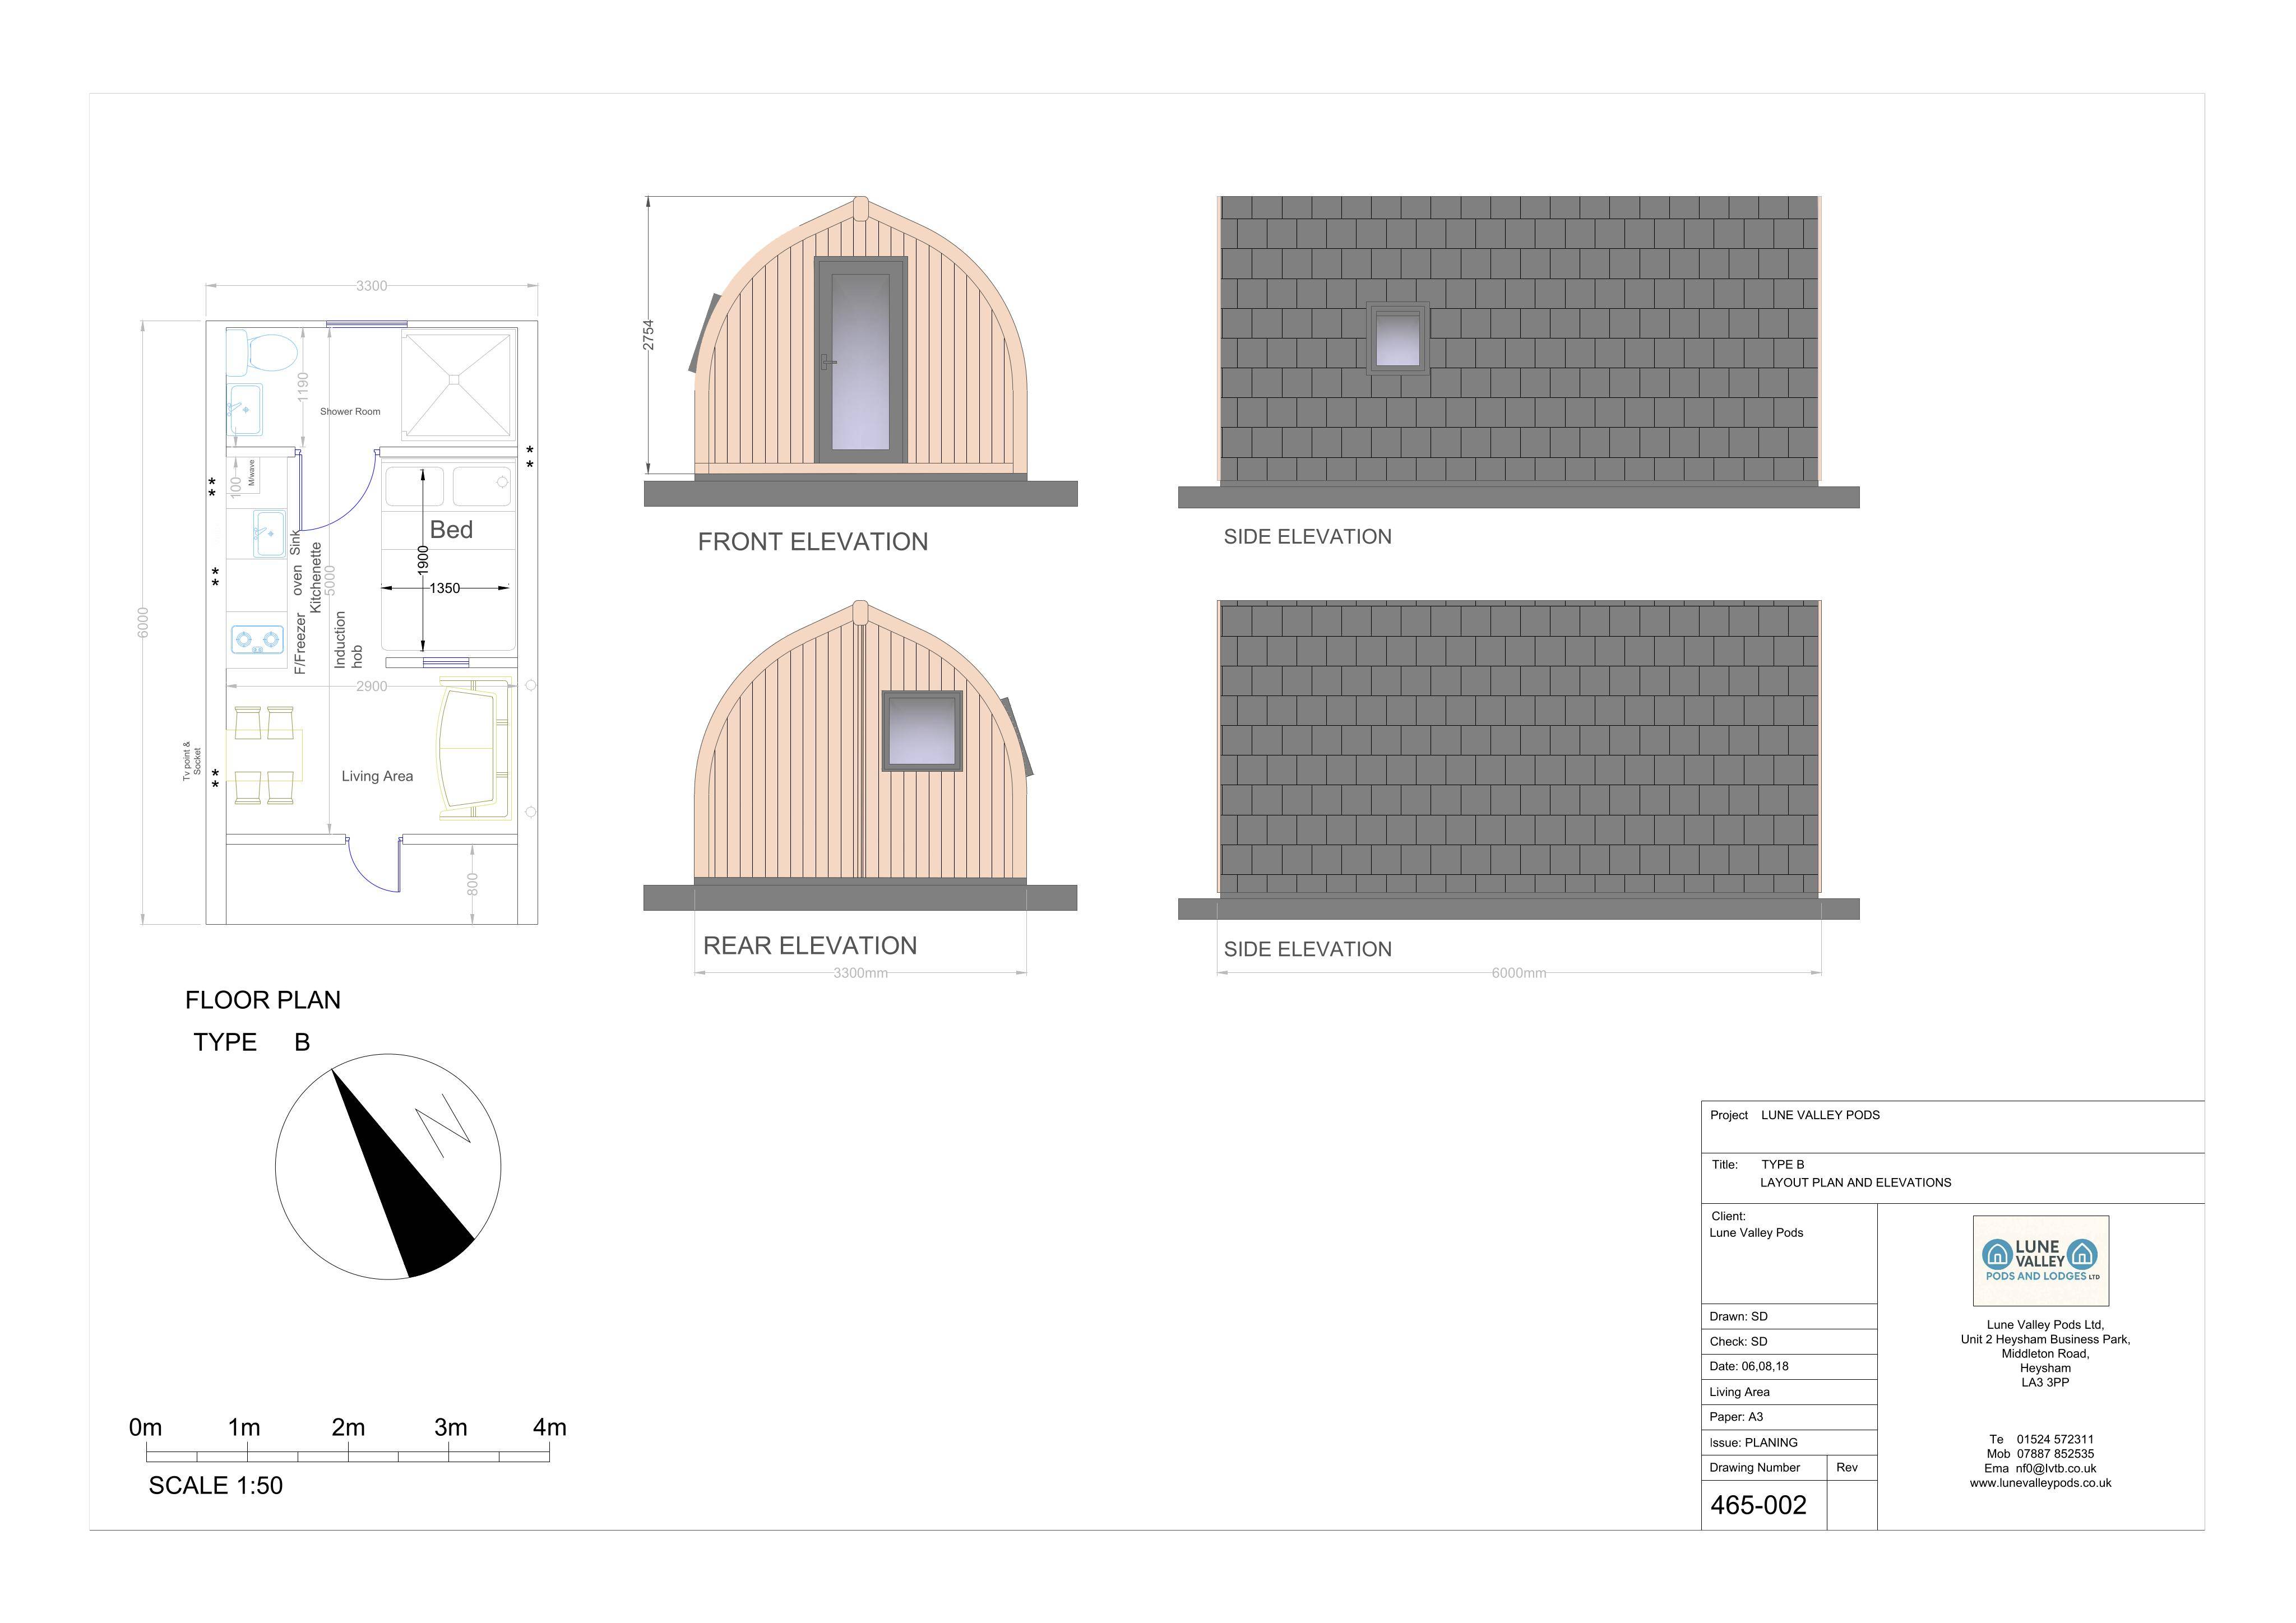Click the LAYOUT PLAN AND ELEVATIONS title text

1855,1183
